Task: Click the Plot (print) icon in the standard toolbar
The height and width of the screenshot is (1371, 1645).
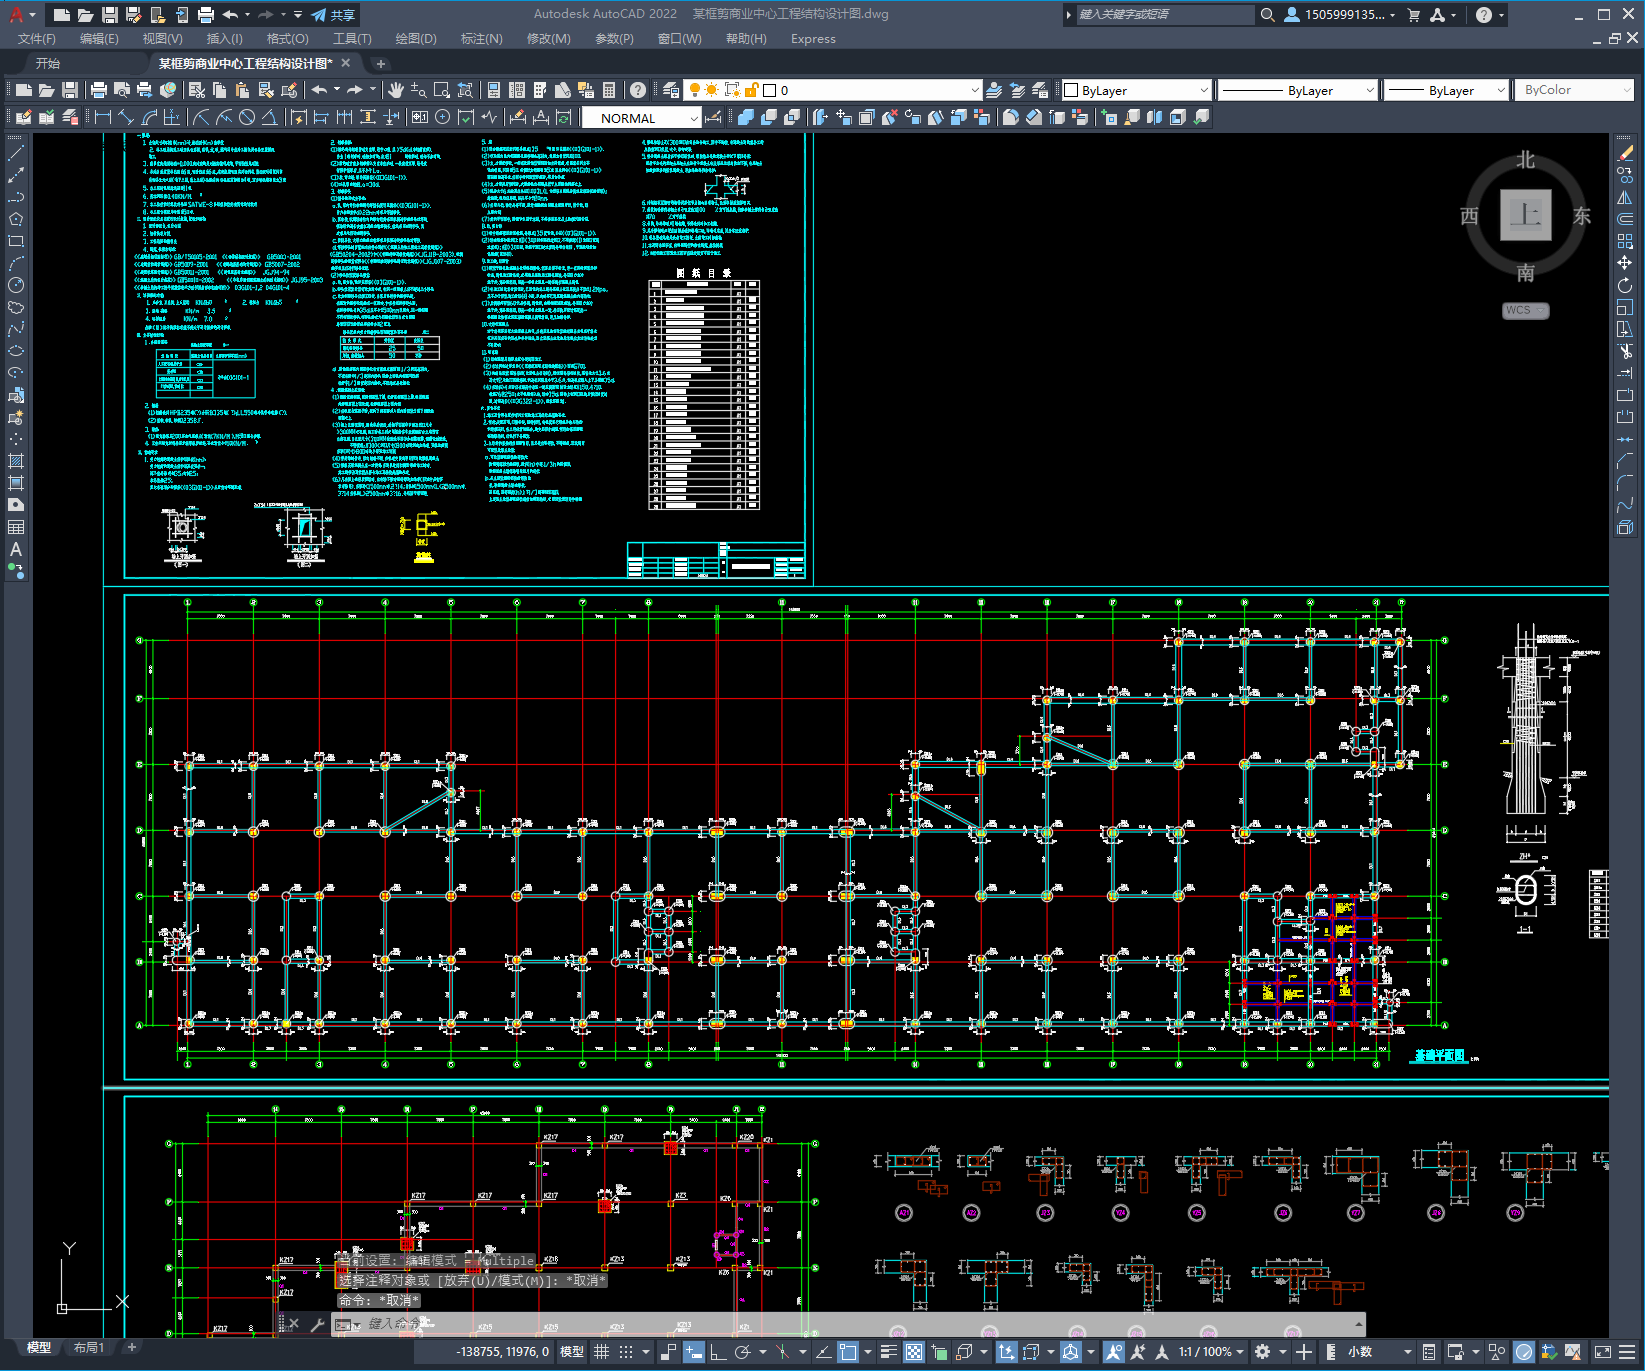Action: click(x=99, y=90)
